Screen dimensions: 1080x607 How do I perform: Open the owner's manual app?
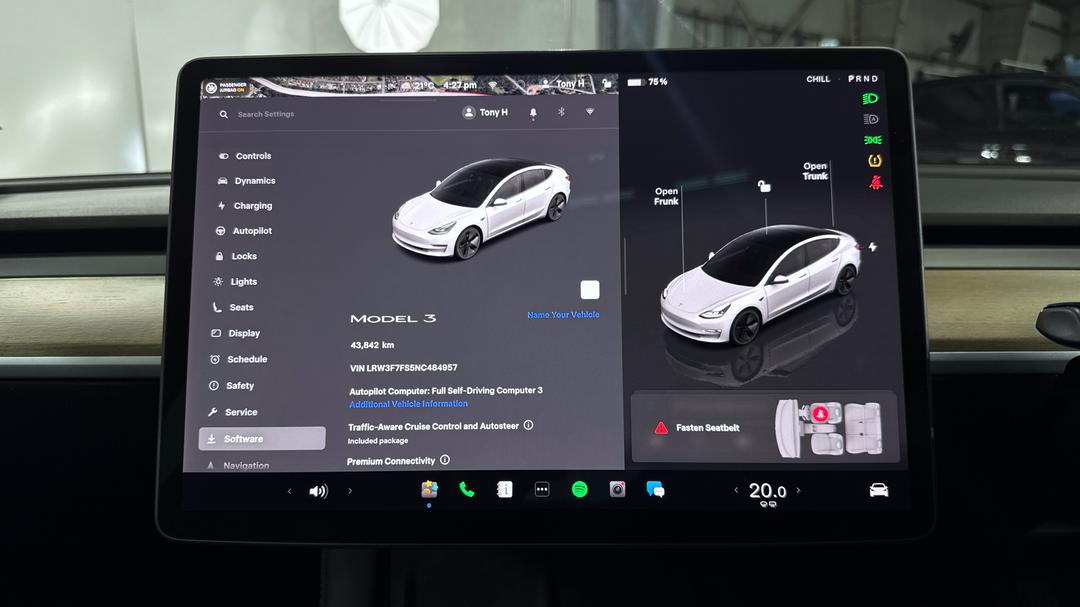pos(504,489)
